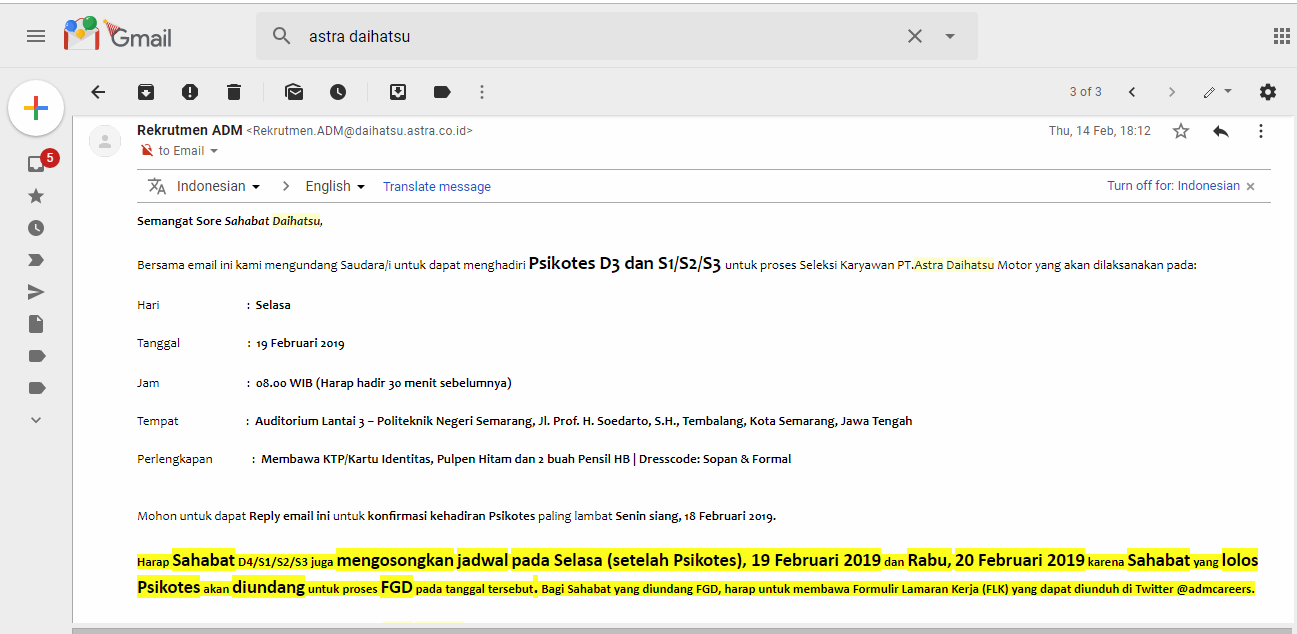Change source language from Indonesian
The width and height of the screenshot is (1297, 634).
218,186
